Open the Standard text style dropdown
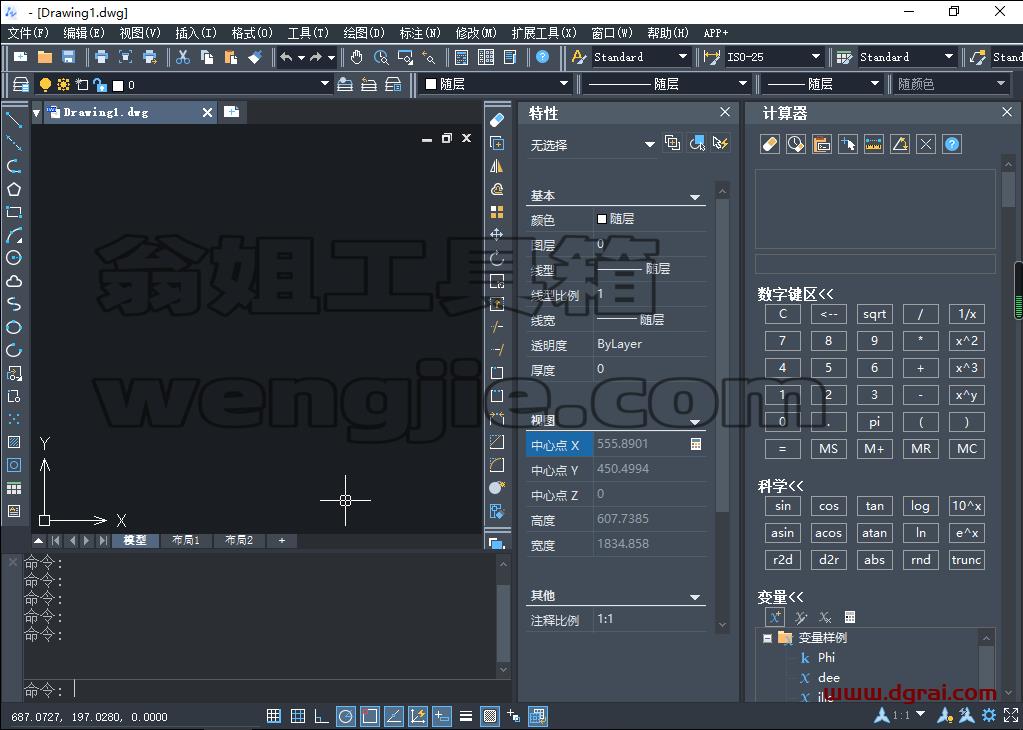The height and width of the screenshot is (730, 1023). click(682, 57)
